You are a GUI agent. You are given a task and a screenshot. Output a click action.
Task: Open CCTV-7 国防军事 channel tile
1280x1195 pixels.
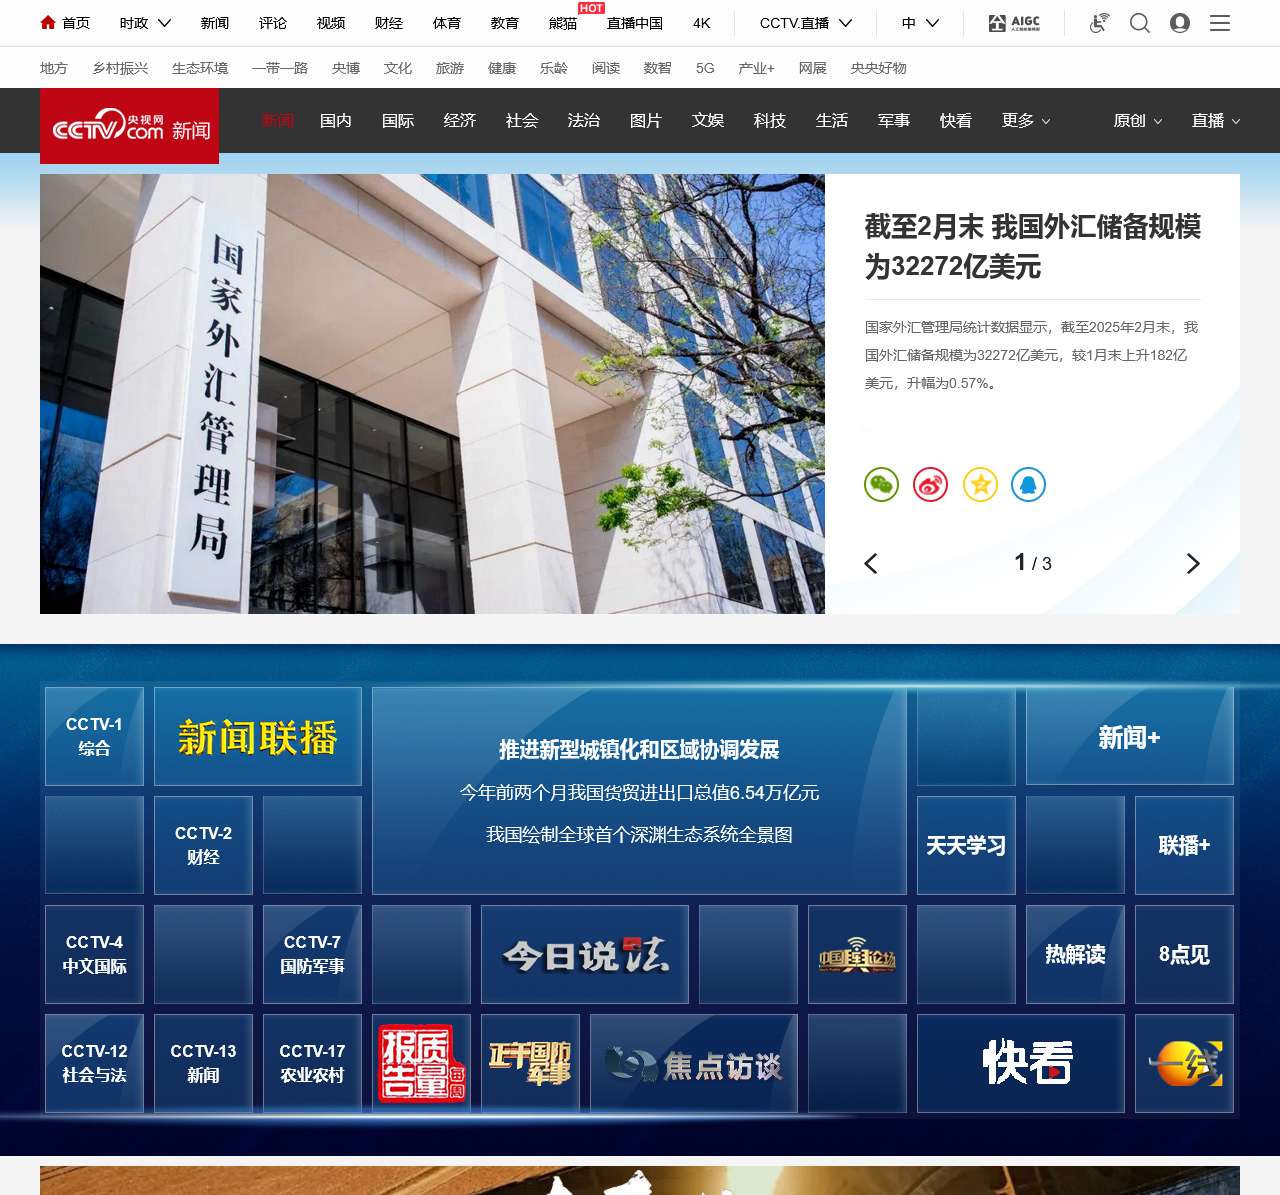312,955
